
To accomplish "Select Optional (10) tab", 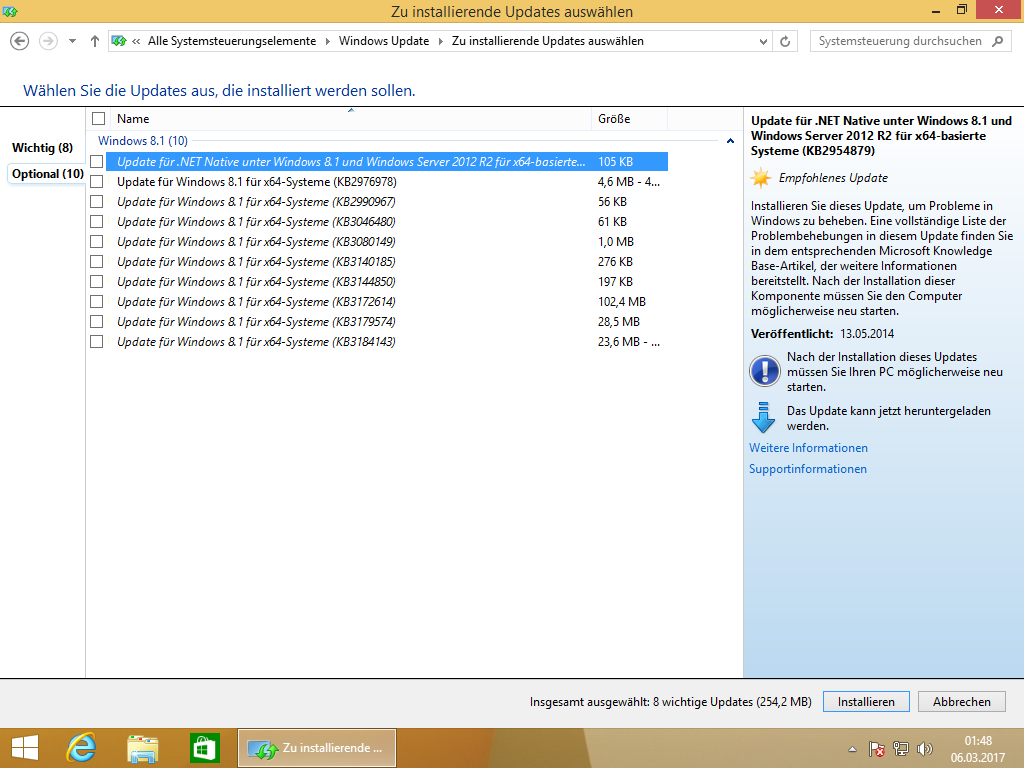I will tap(48, 174).
